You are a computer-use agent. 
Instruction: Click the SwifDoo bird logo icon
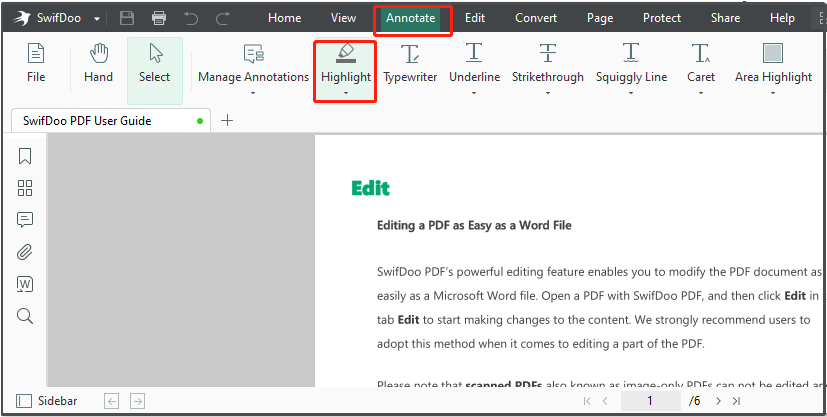tap(22, 19)
